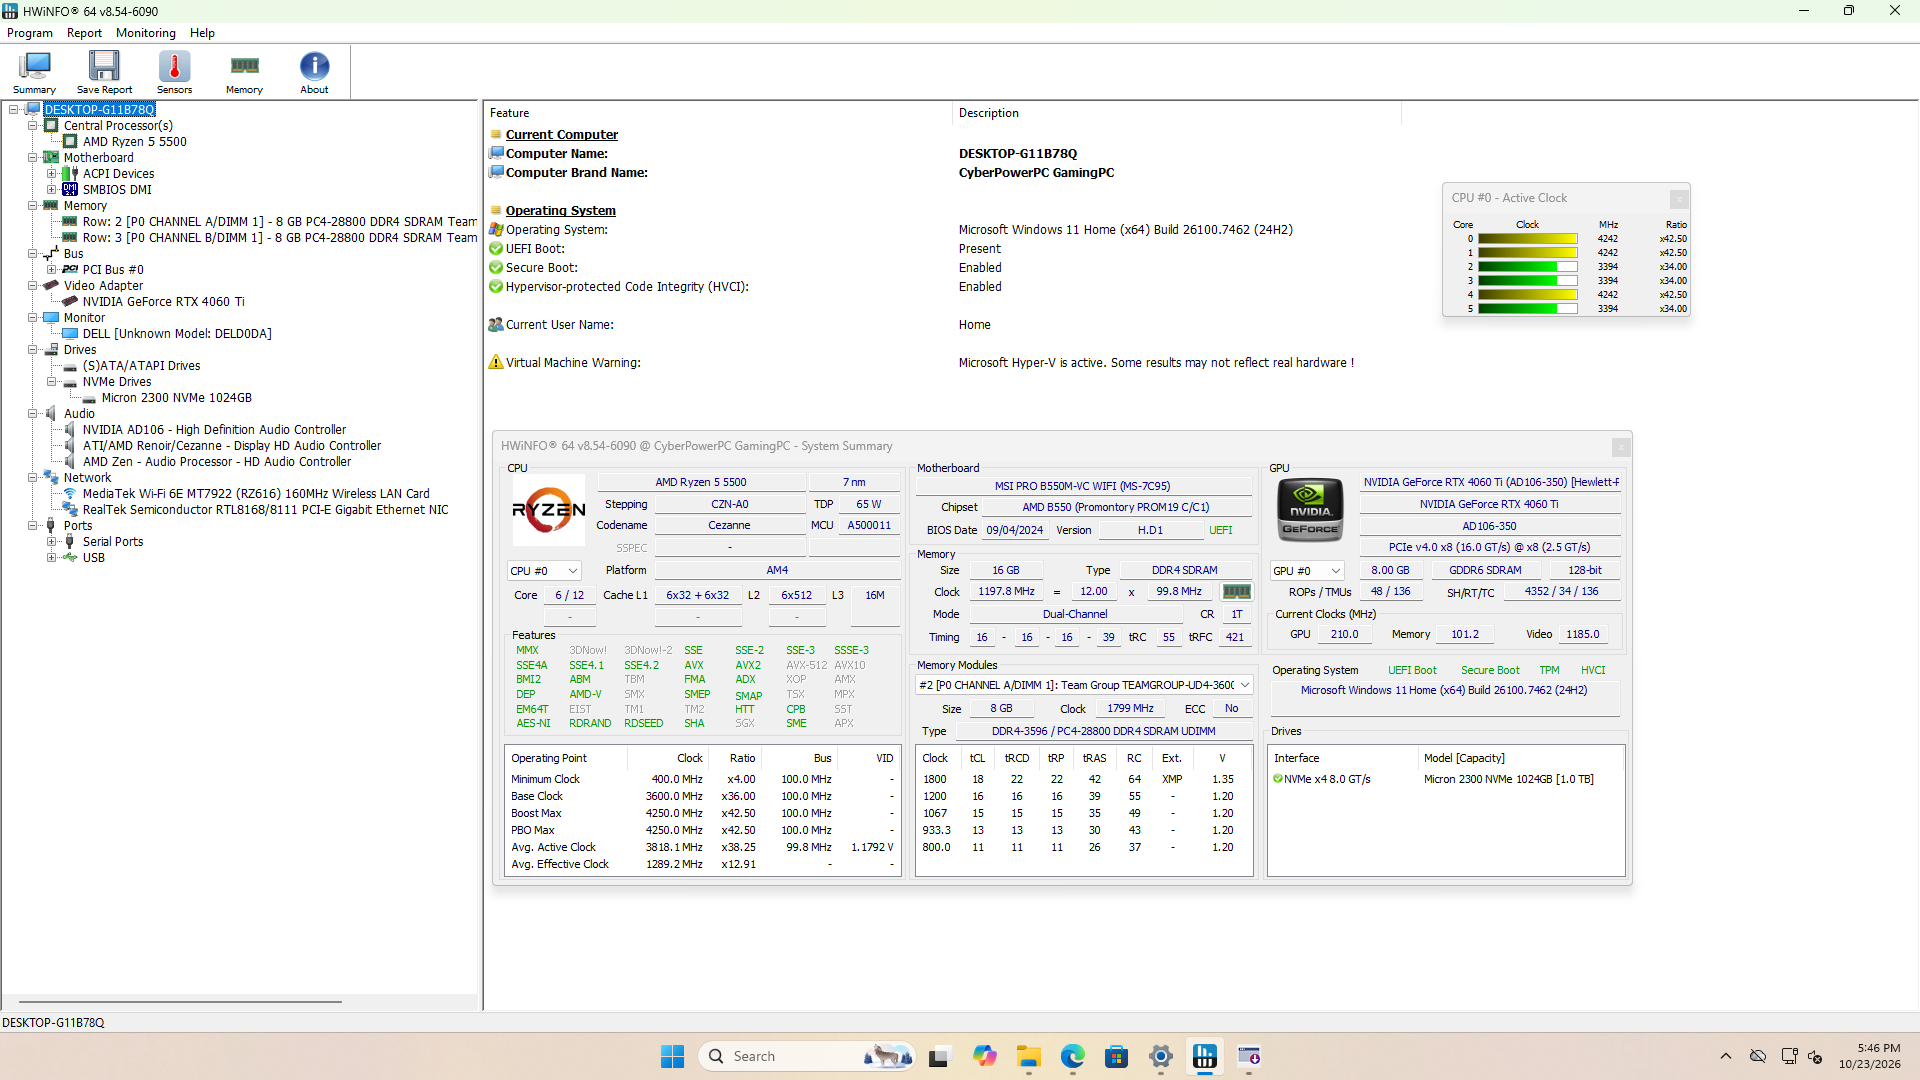1920x1080 pixels.
Task: Collapse the Central Processor(s) tree node
Action: pos(33,126)
